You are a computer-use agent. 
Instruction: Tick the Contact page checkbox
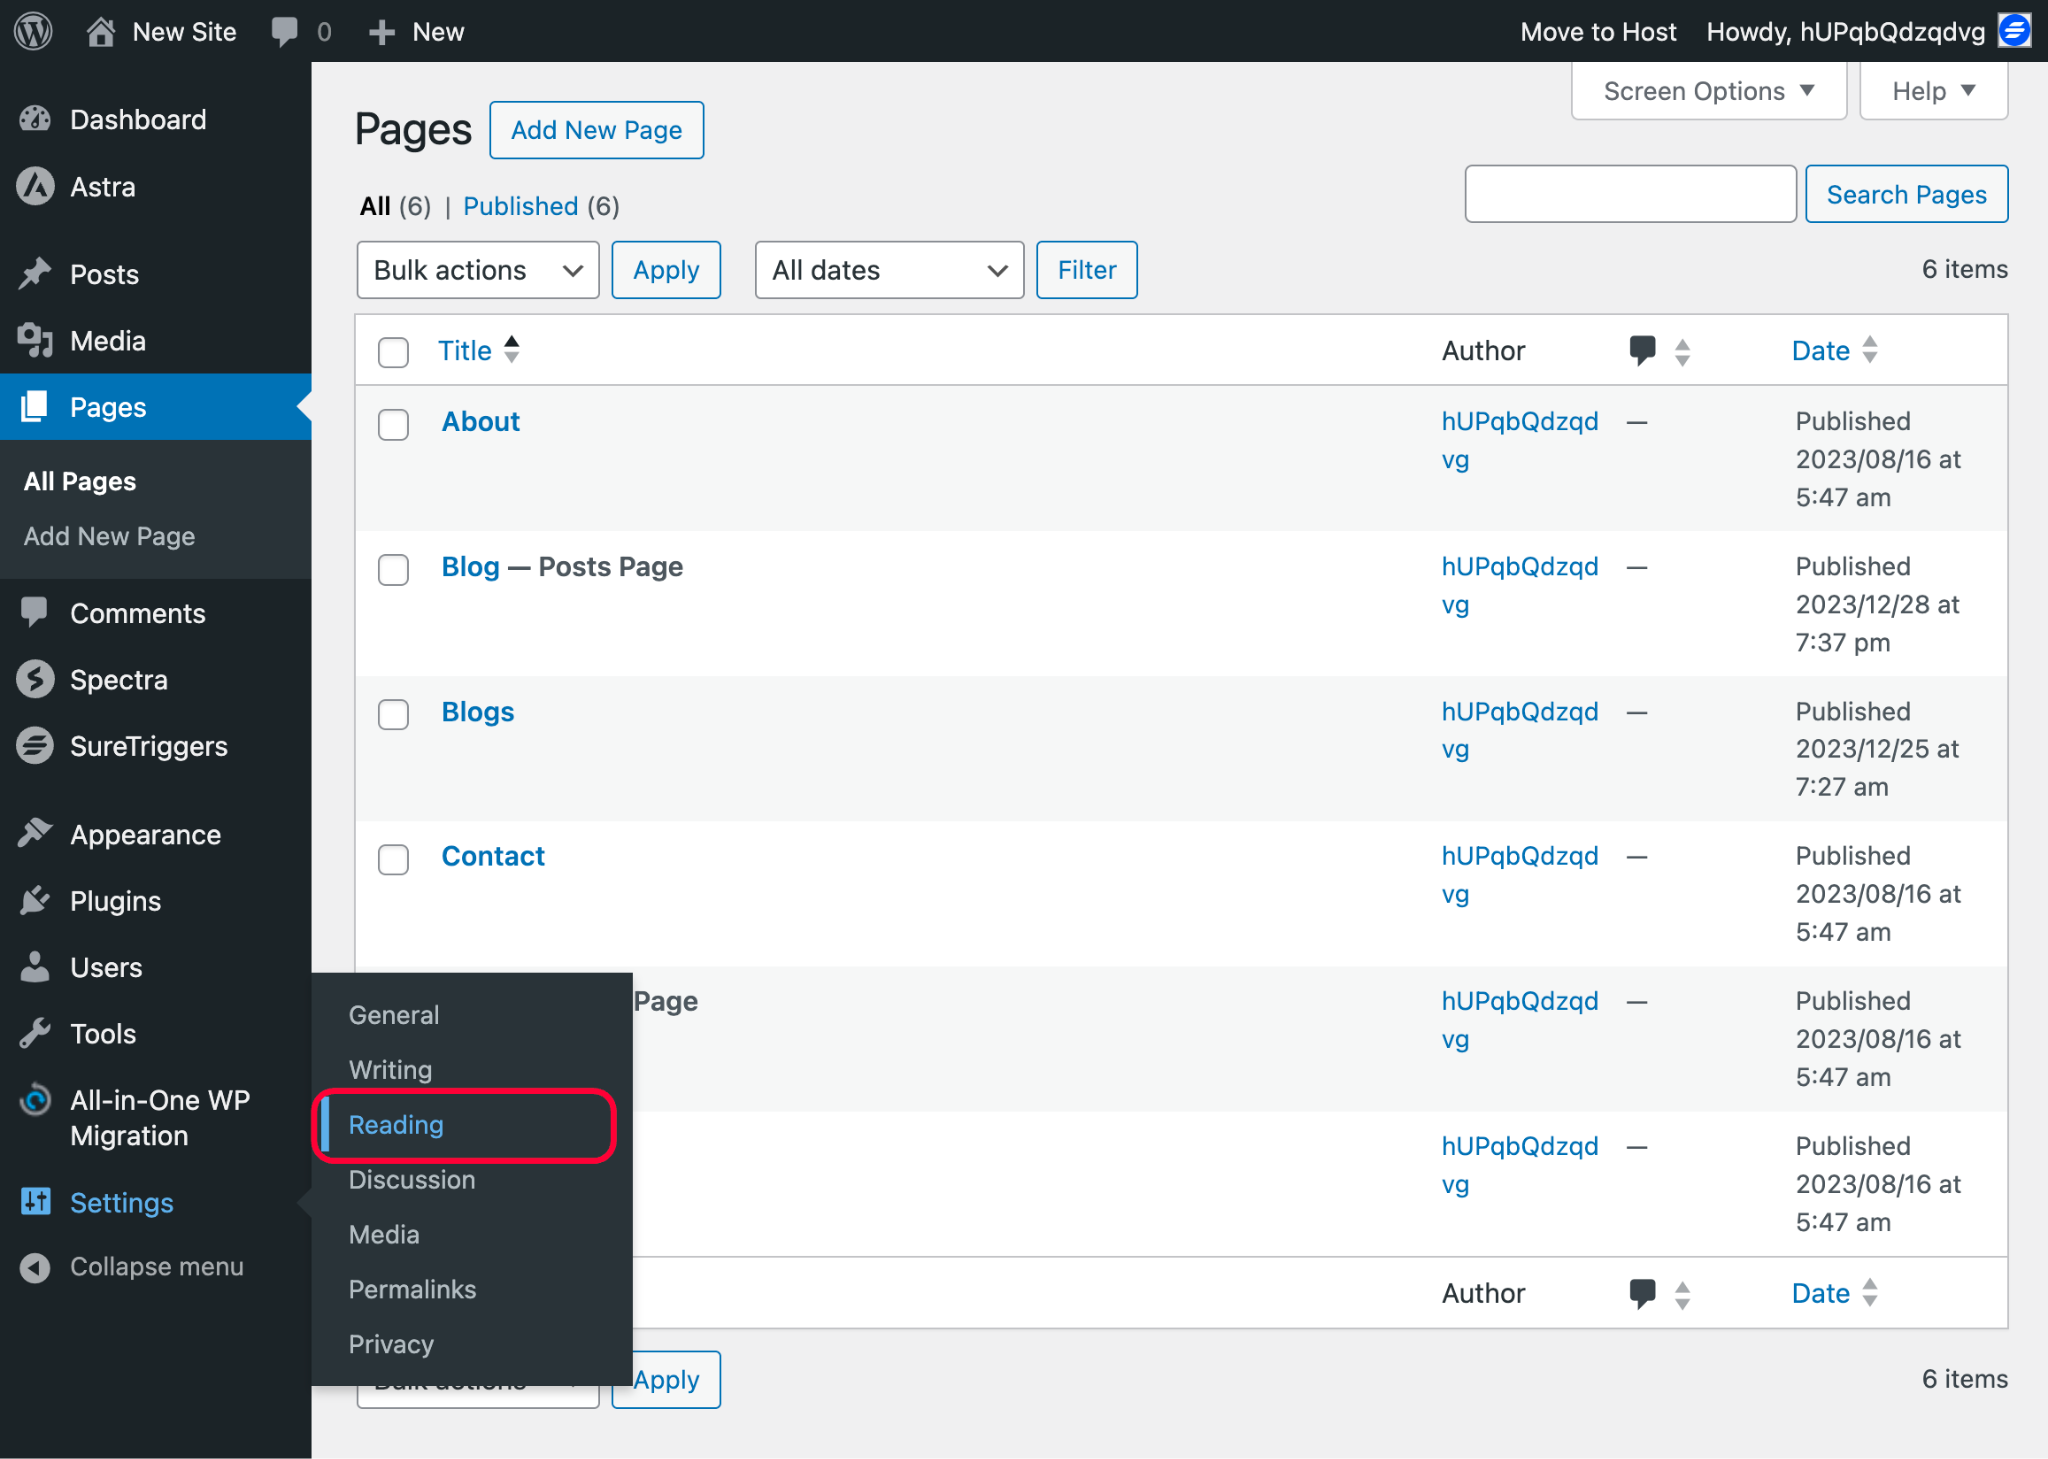[x=393, y=859]
